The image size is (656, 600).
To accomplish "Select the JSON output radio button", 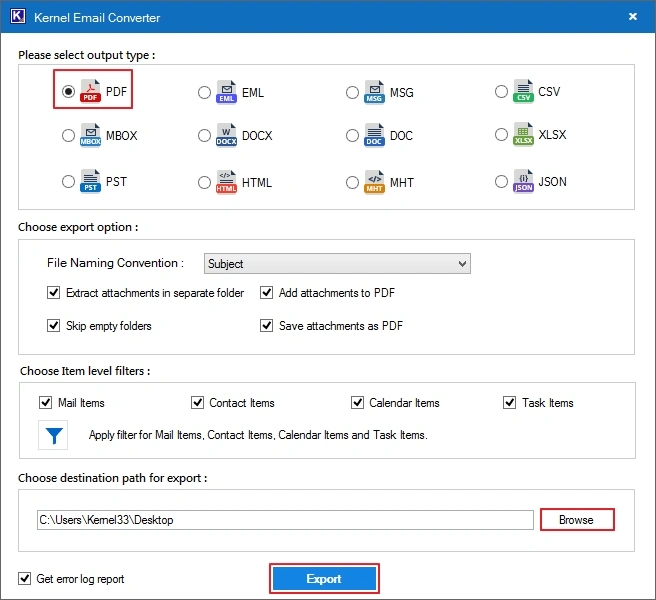I will [x=501, y=182].
